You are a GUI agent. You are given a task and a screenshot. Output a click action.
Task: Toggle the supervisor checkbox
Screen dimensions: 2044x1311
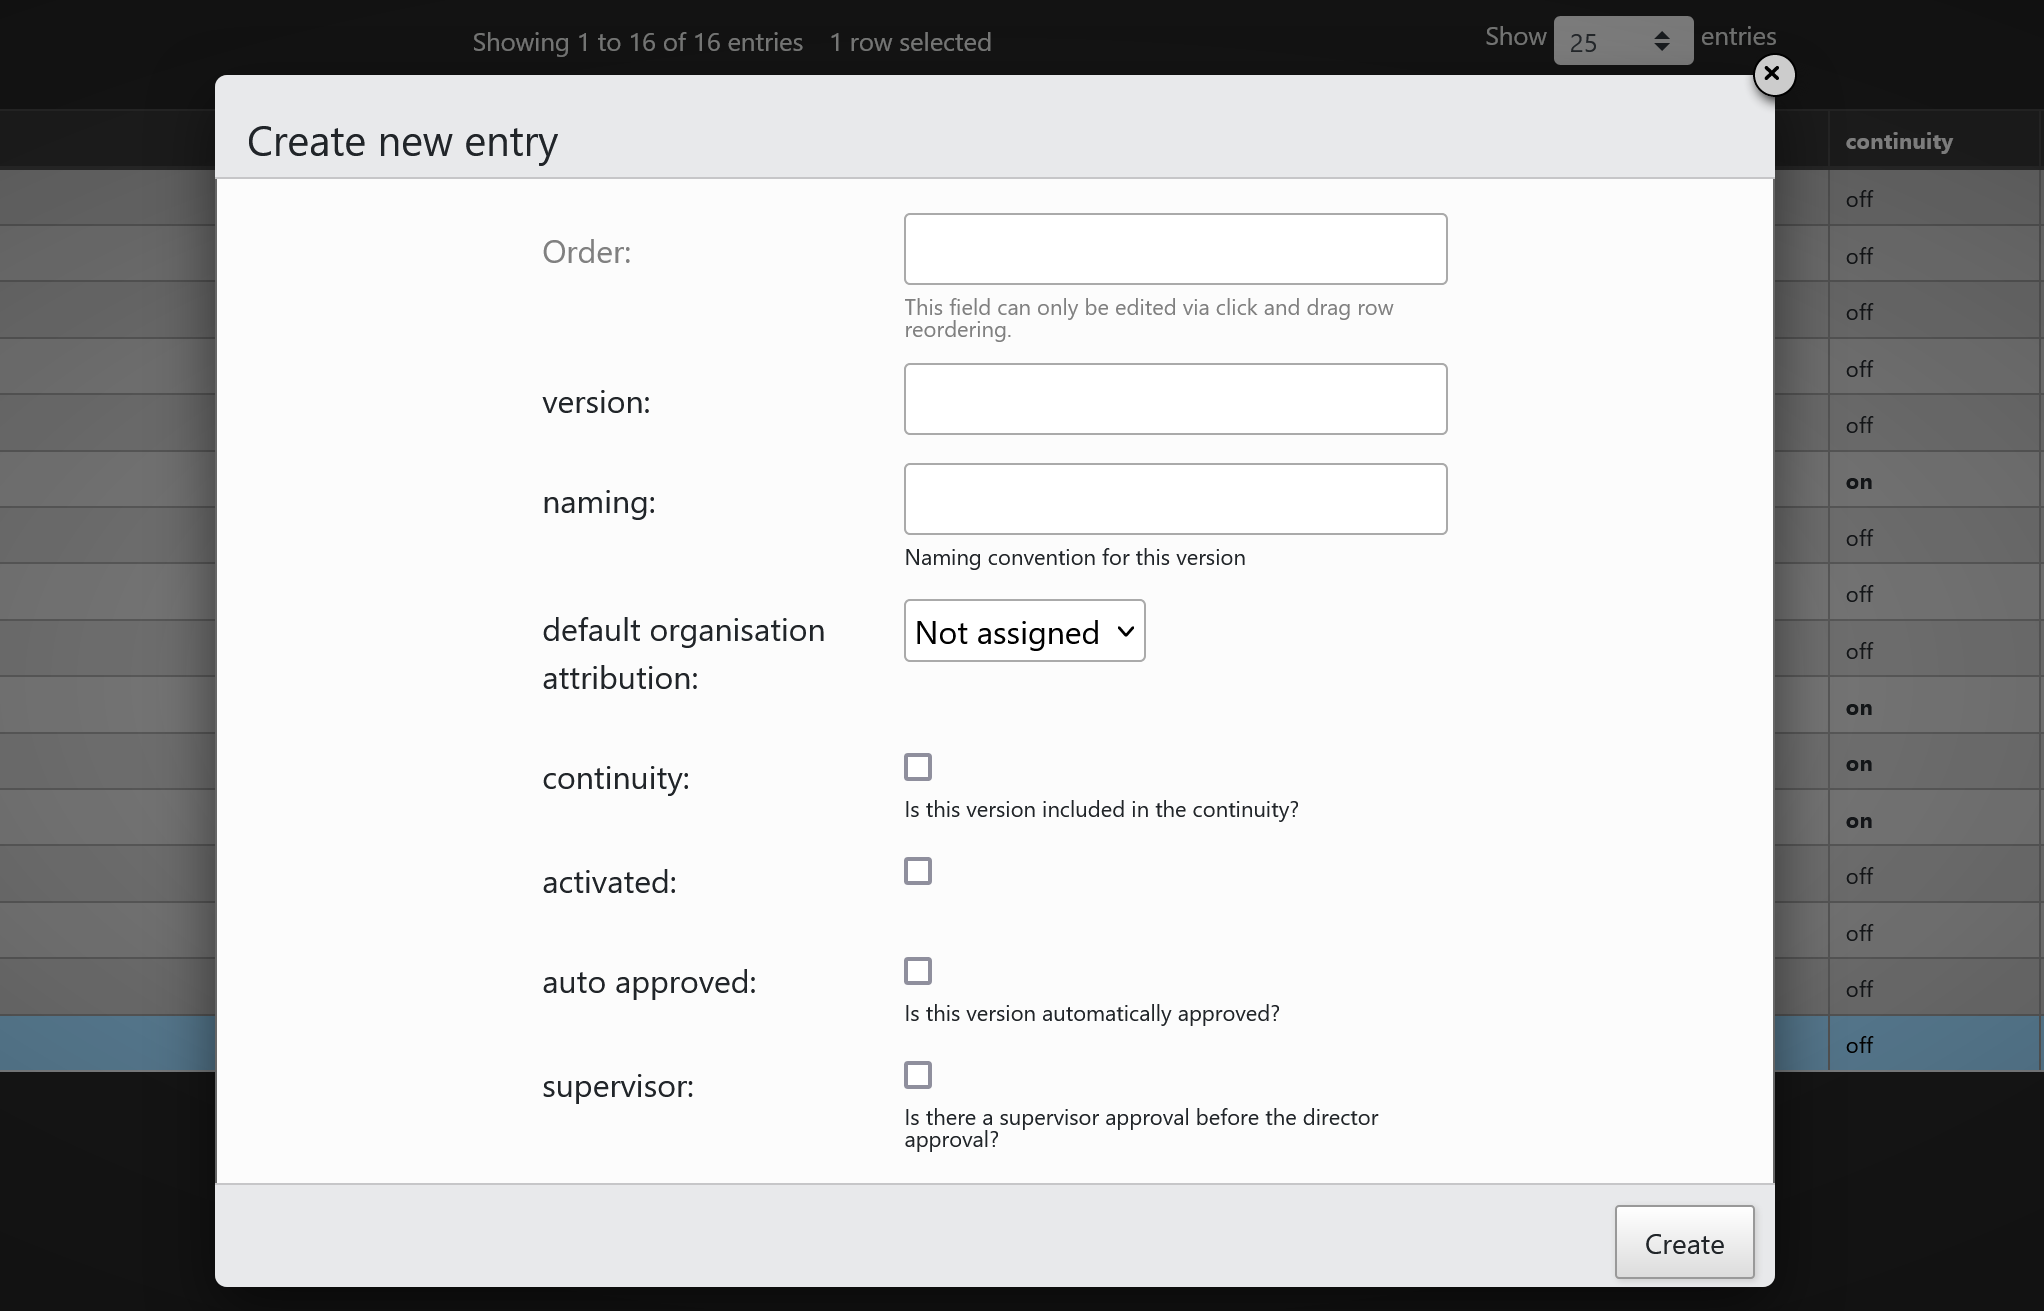click(917, 1075)
